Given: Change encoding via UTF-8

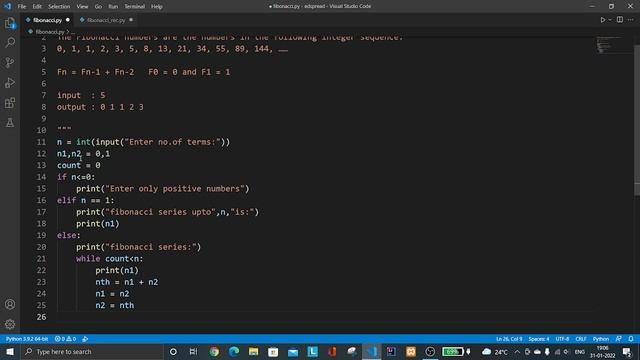Looking at the screenshot, I should tap(562, 339).
